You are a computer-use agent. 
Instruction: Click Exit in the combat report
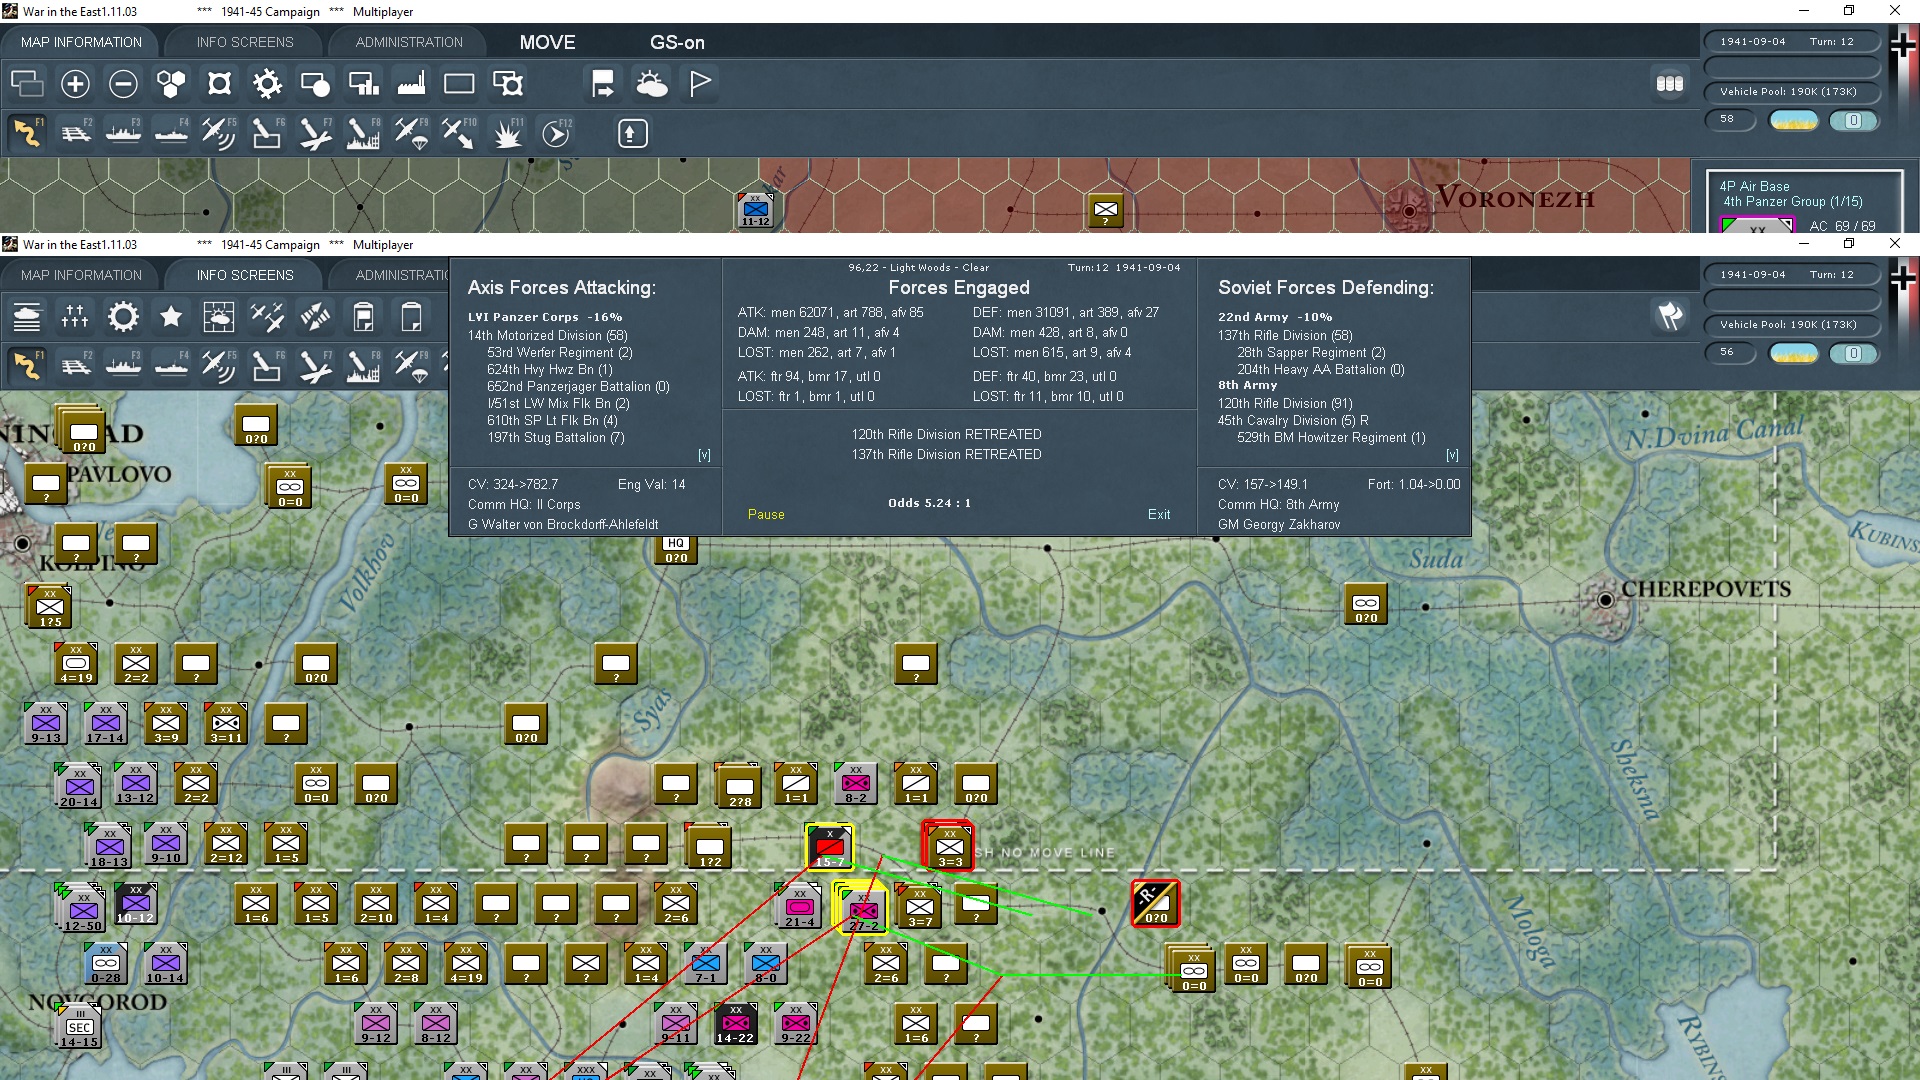click(1158, 514)
